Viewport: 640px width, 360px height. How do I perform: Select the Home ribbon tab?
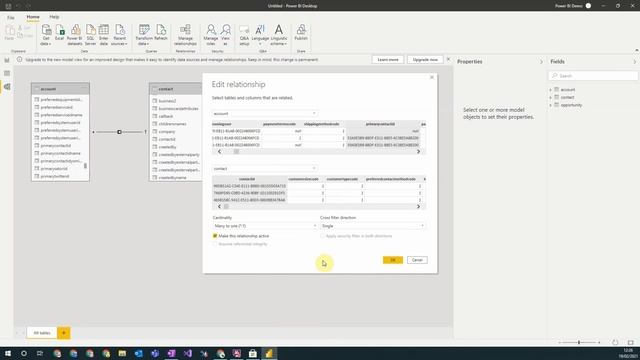tap(33, 17)
